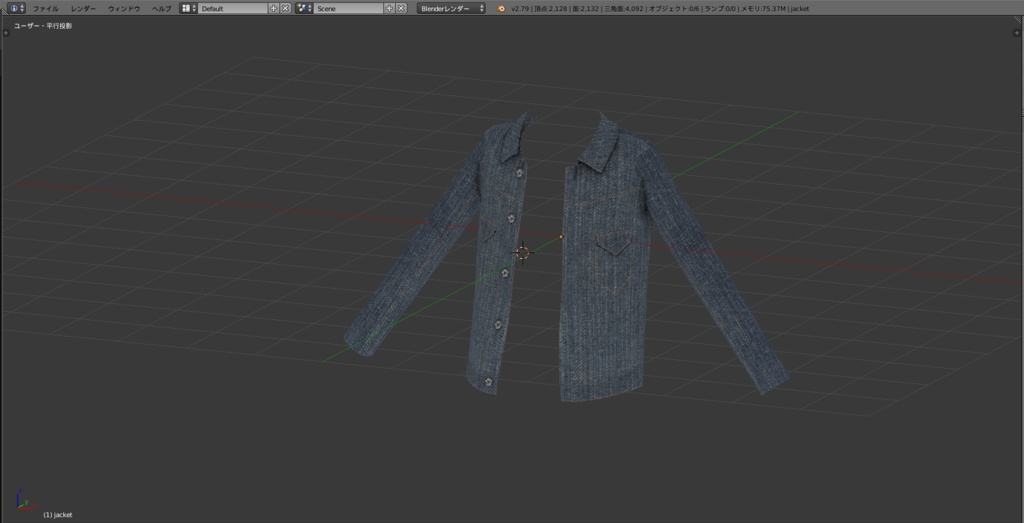Click the top jacket button near collar
Screen dimensions: 1024x523
(519, 174)
